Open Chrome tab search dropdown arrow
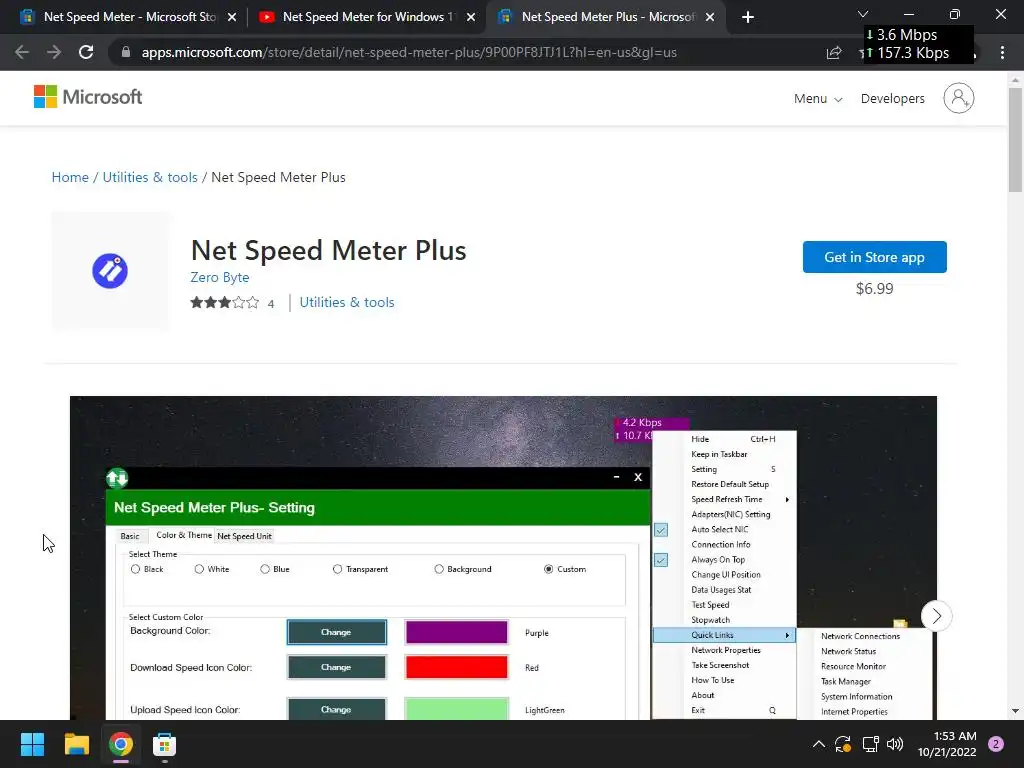Viewport: 1024px width, 768px height. pyautogui.click(x=863, y=14)
